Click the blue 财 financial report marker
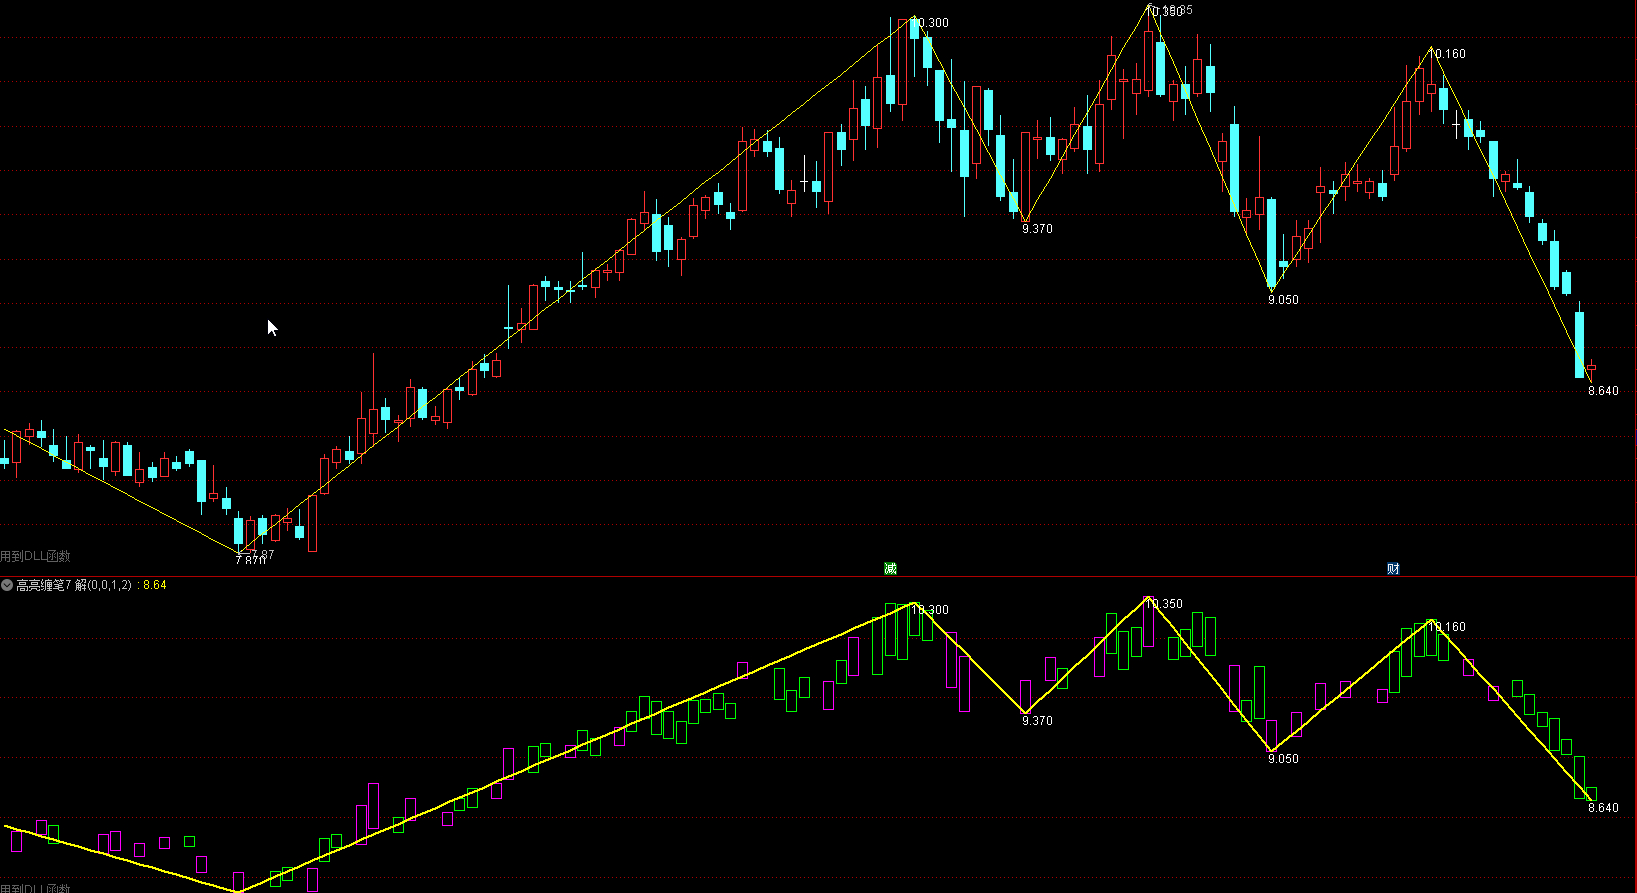Image resolution: width=1637 pixels, height=893 pixels. 1393,568
